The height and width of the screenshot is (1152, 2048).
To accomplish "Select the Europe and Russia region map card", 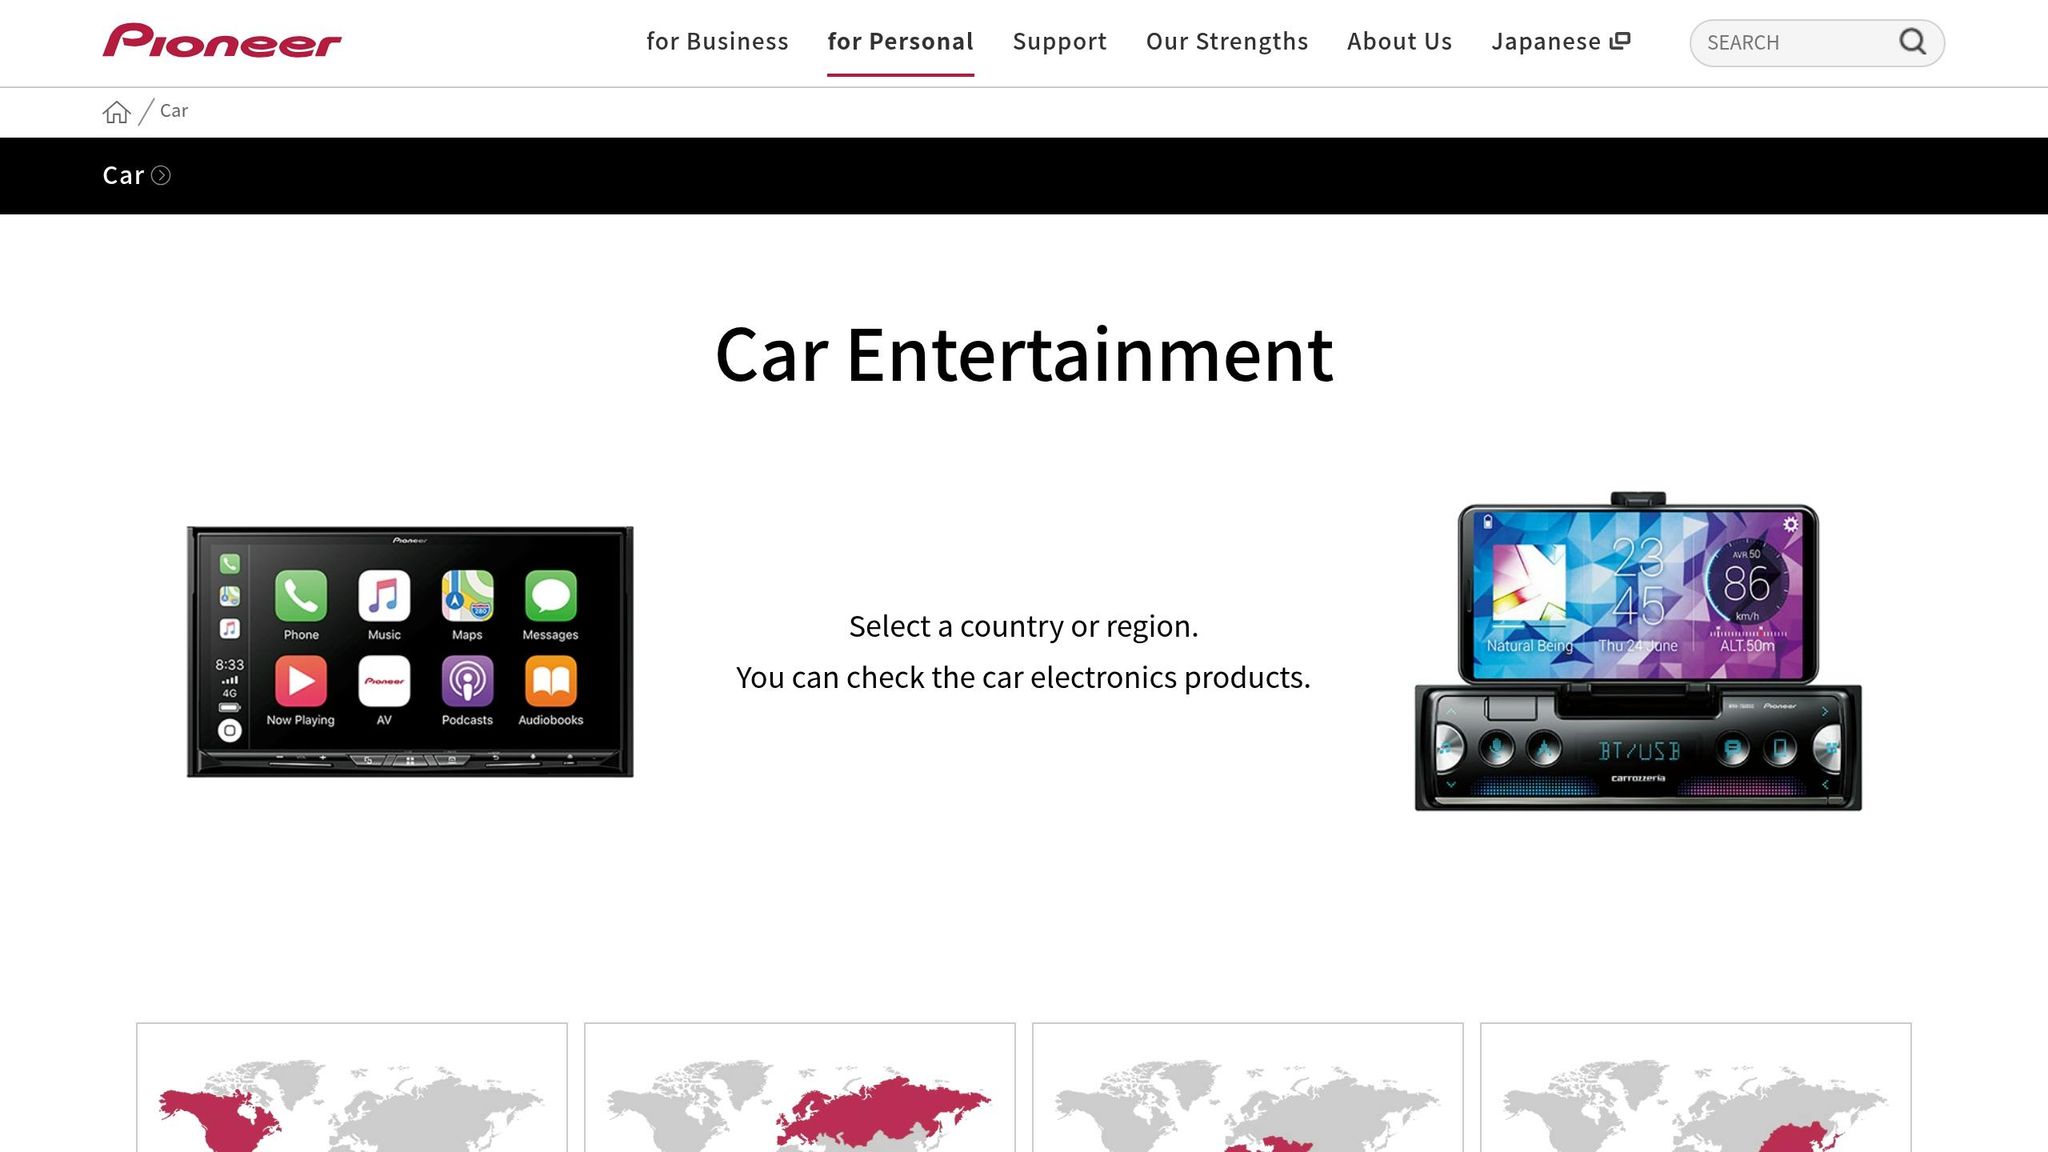I will coord(800,1090).
